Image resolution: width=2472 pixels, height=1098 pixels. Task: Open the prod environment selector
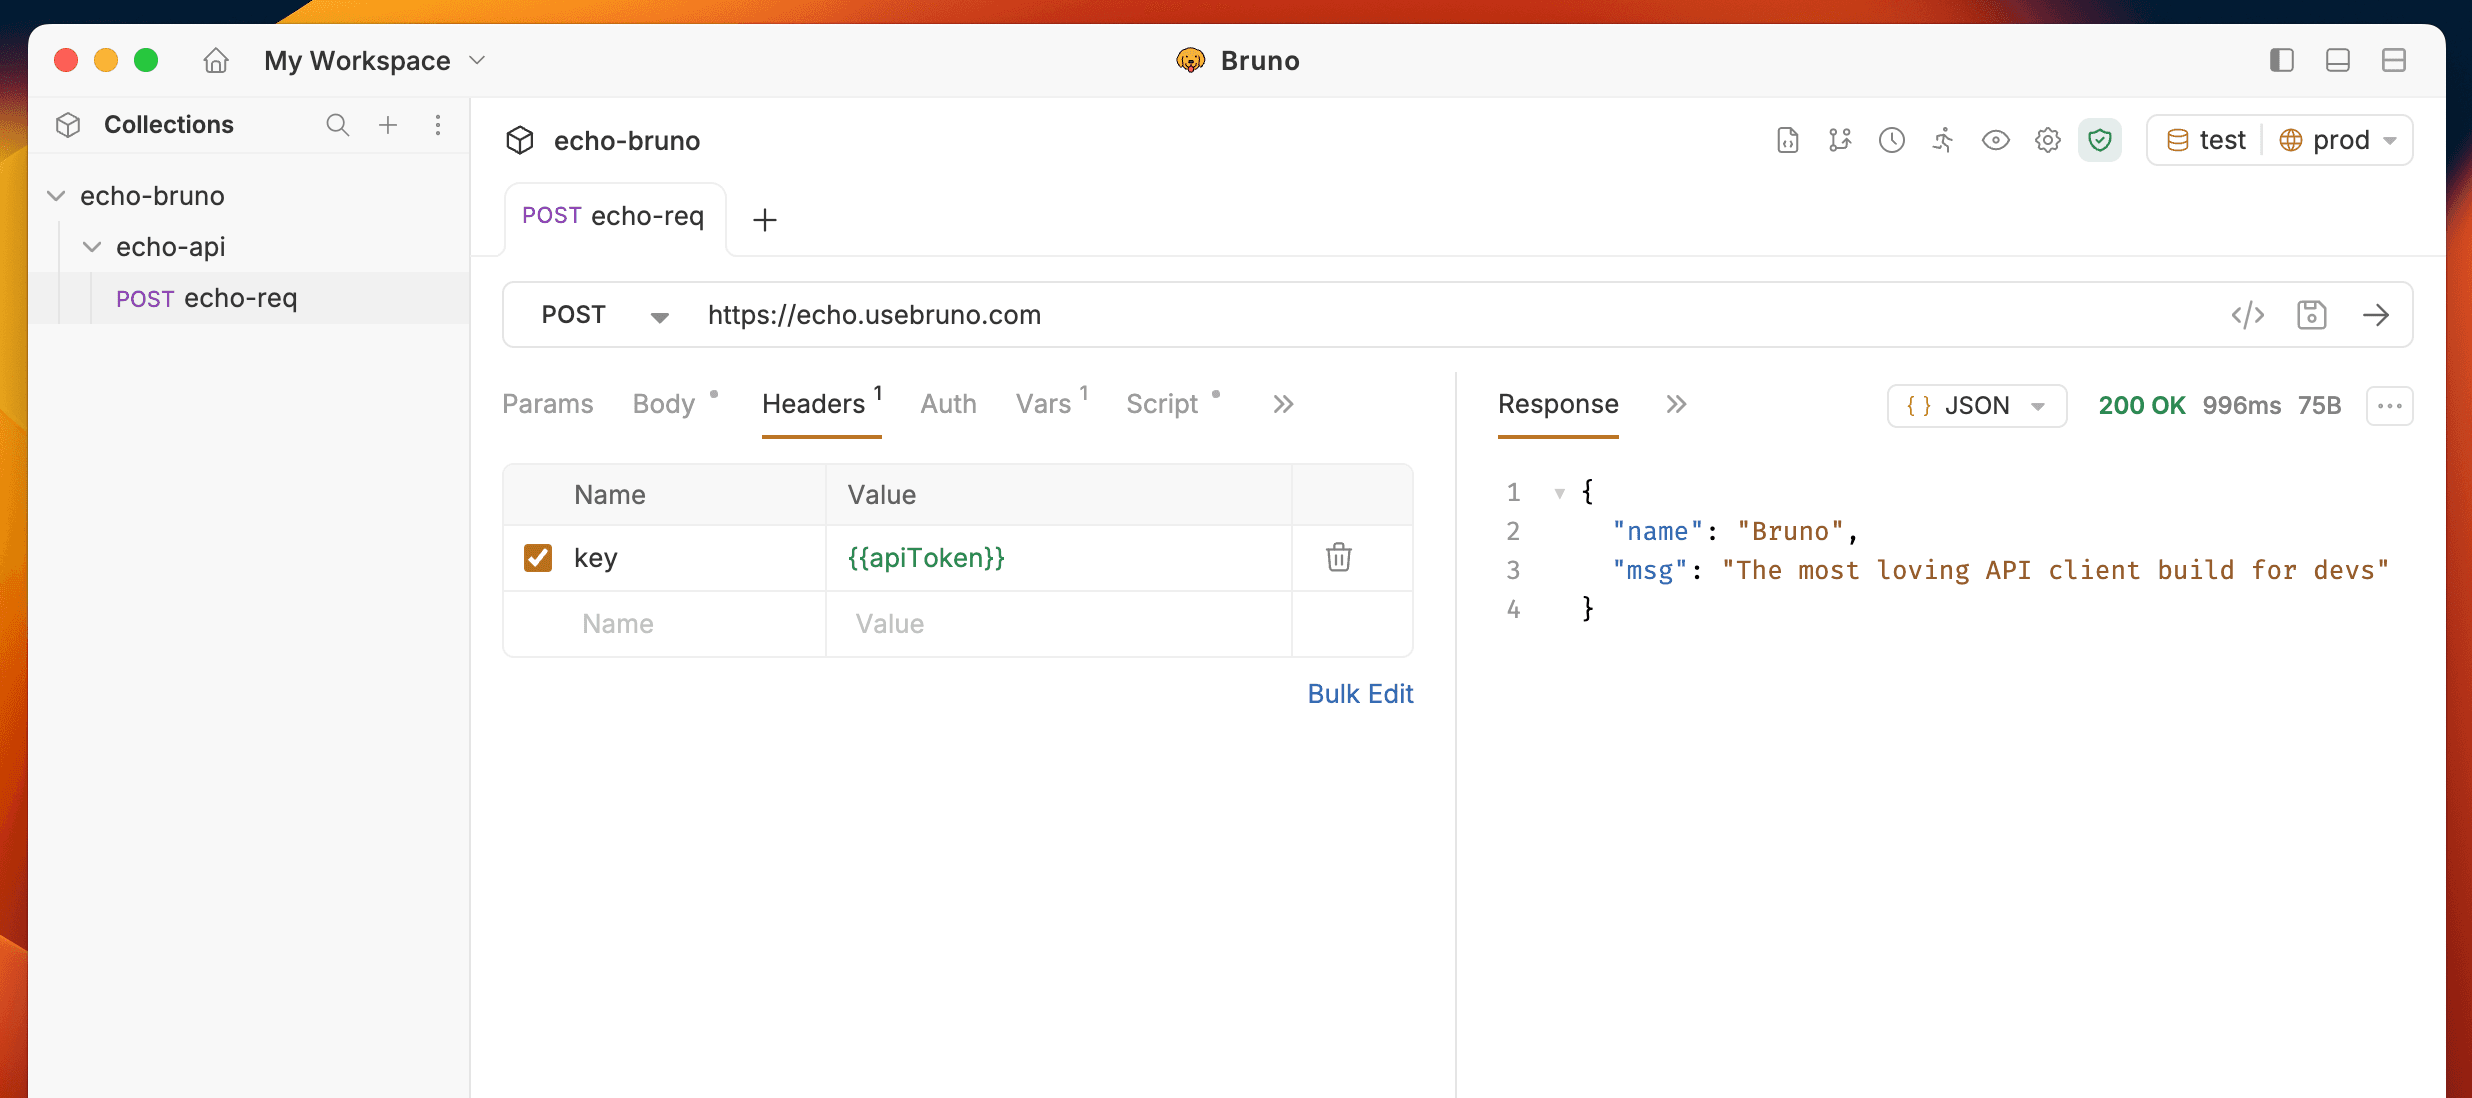2340,140
